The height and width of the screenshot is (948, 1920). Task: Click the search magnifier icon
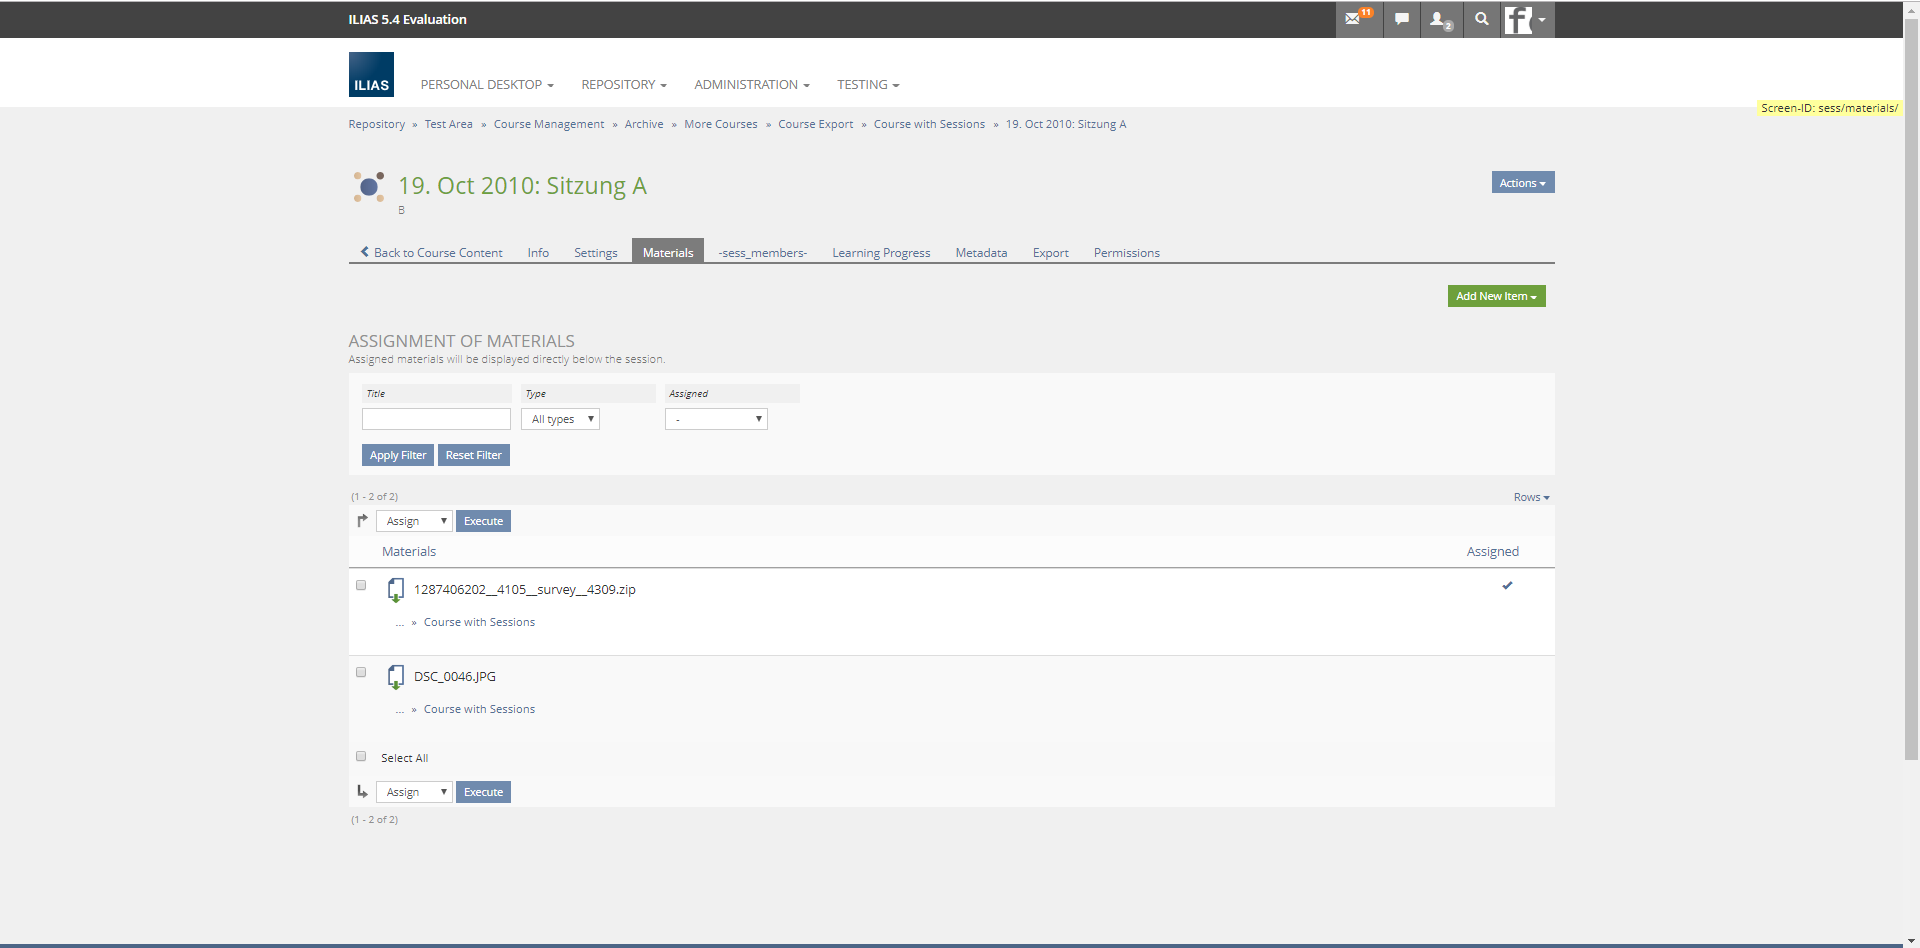[x=1482, y=19]
